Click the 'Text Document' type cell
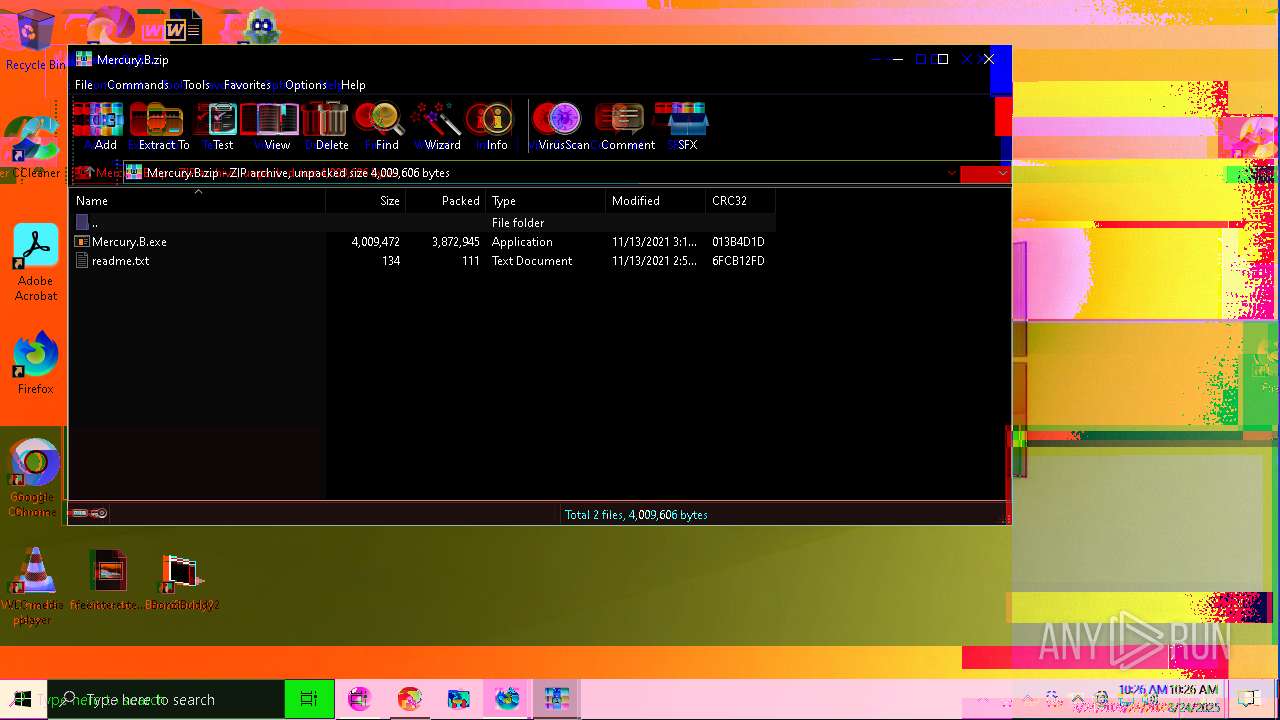The image size is (1280, 720). pos(532,261)
